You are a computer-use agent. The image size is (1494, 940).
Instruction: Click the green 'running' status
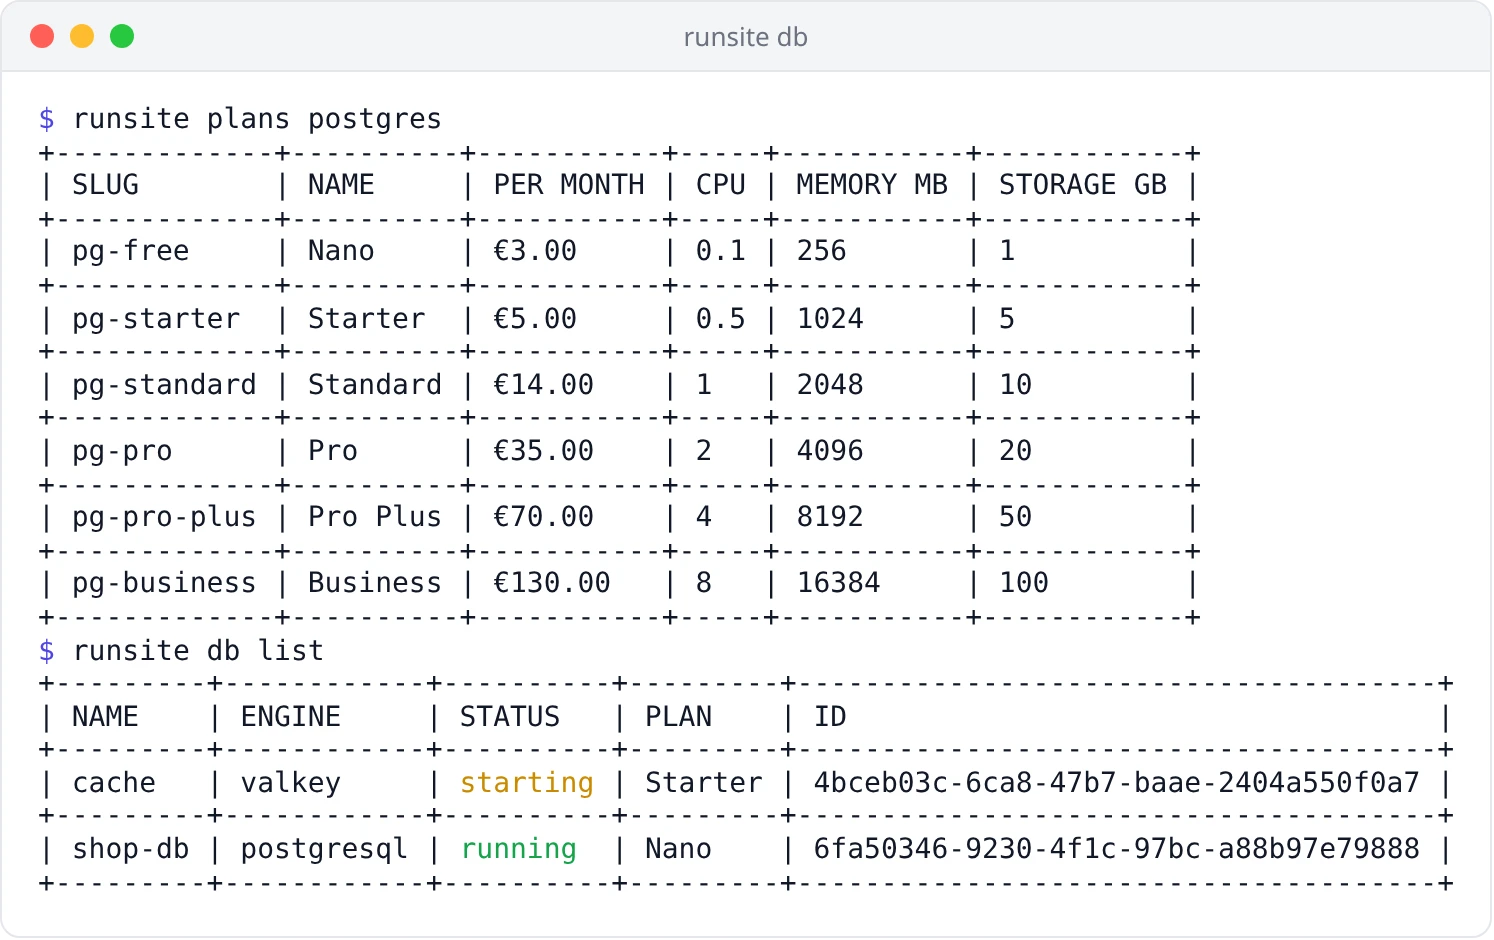click(x=518, y=849)
